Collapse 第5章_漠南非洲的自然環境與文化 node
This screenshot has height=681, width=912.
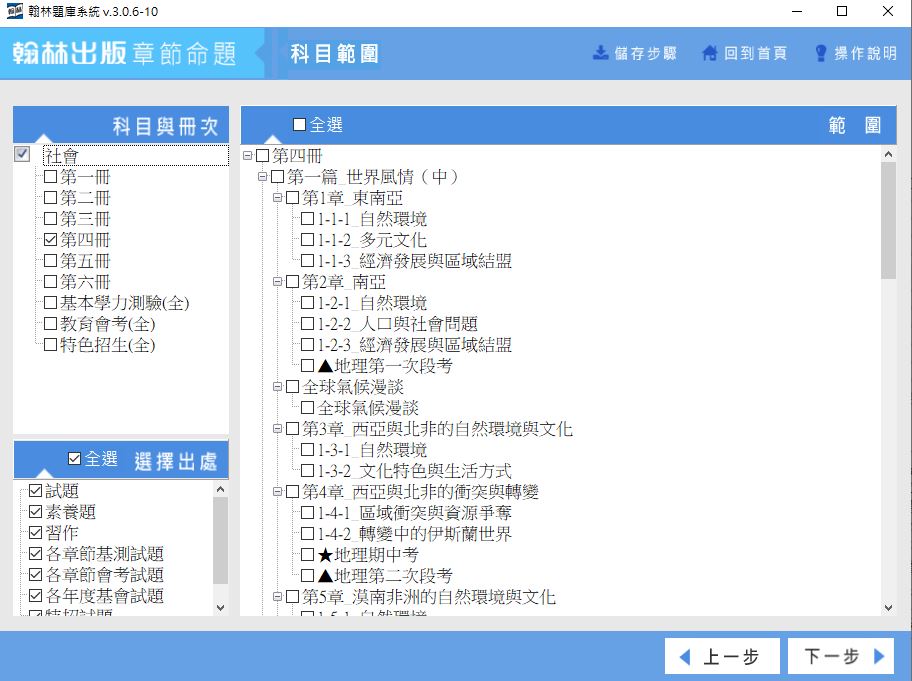277,596
